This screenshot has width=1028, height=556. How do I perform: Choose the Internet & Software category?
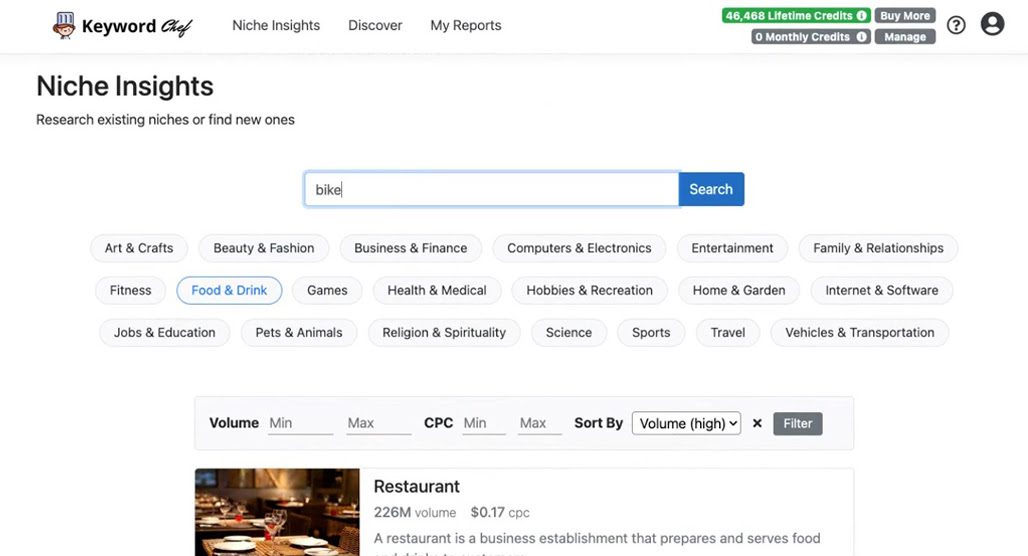(881, 290)
